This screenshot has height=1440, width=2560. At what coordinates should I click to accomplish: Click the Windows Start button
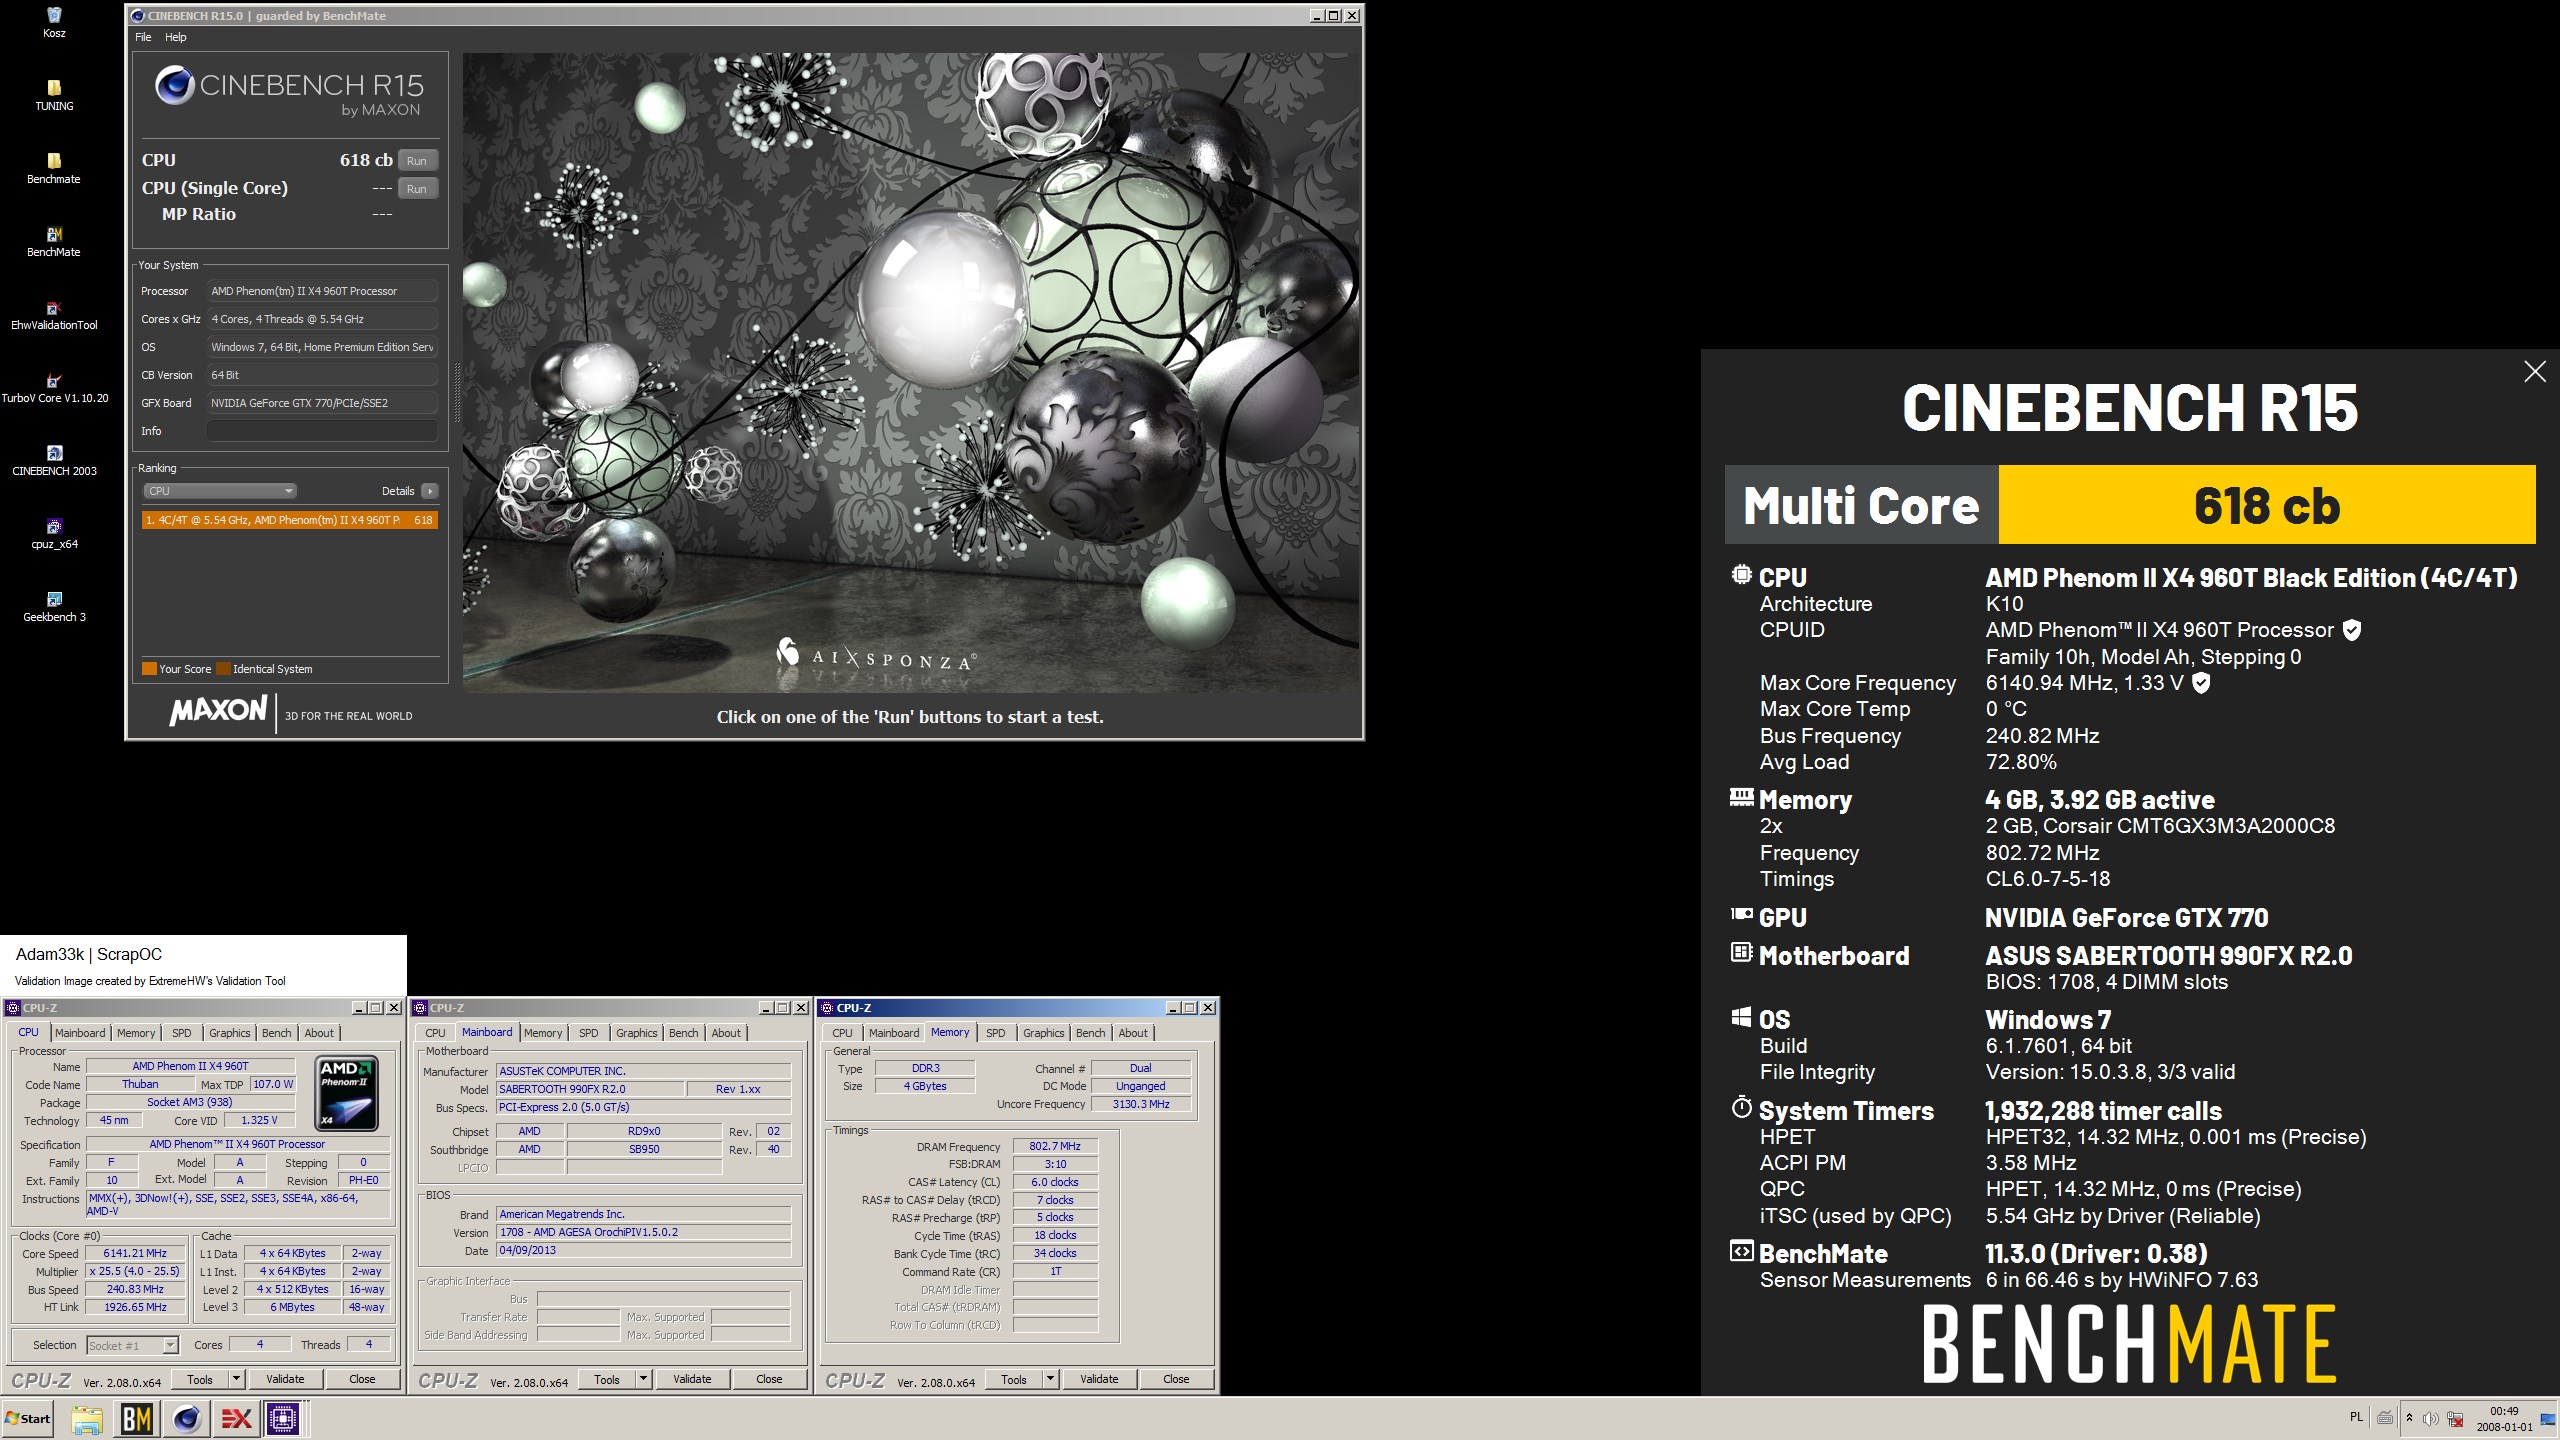28,1418
